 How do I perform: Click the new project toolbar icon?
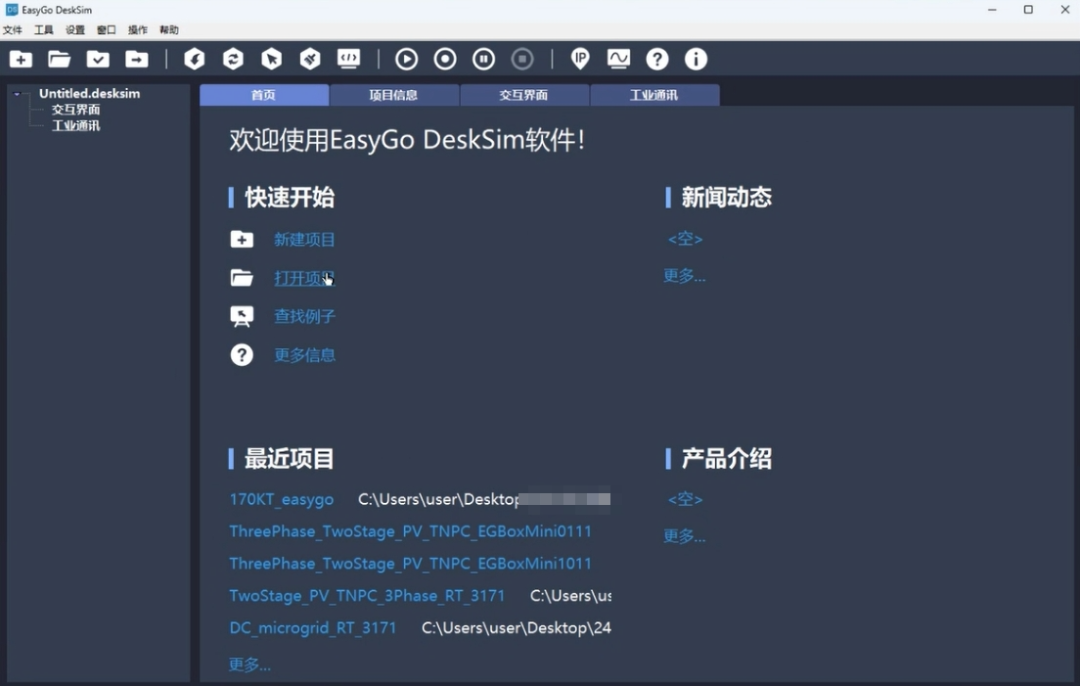(21, 59)
